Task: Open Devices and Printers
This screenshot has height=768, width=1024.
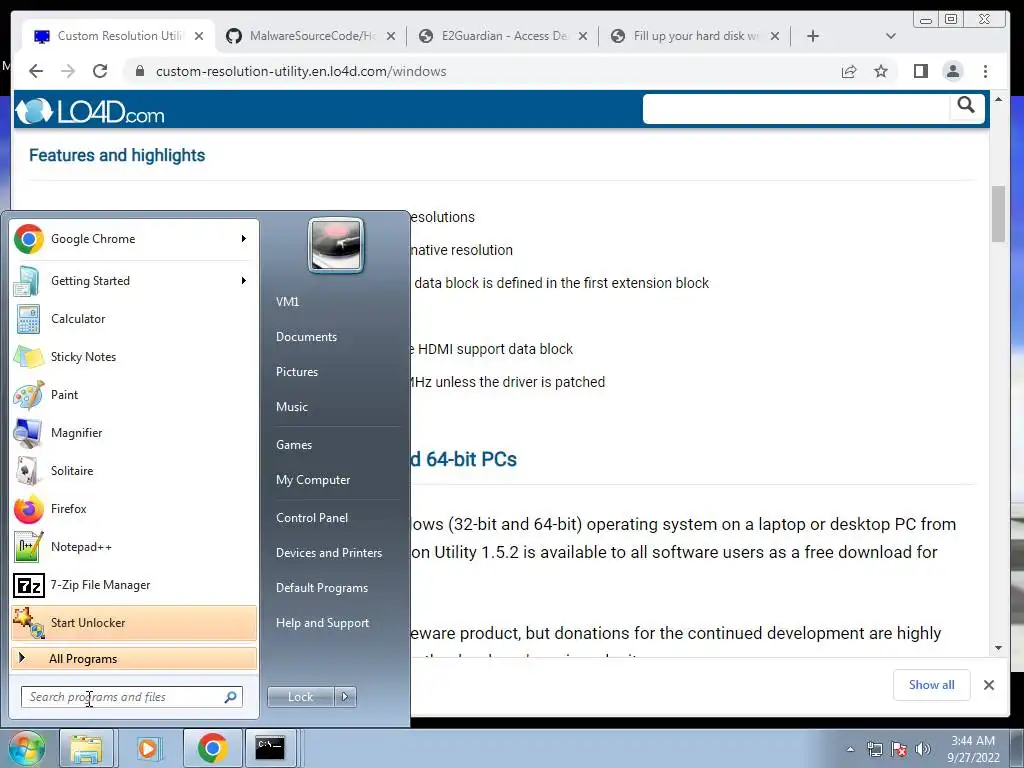Action: pos(328,553)
